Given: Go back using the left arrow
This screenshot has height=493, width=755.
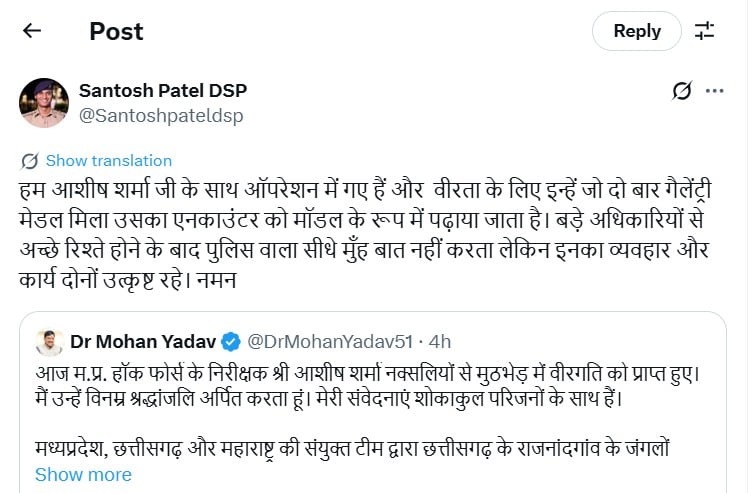Looking at the screenshot, I should pos(31,31).
